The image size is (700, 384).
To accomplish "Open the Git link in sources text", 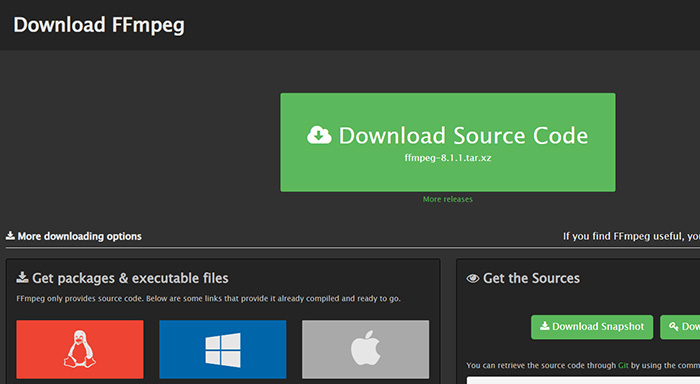I will click(x=623, y=365).
